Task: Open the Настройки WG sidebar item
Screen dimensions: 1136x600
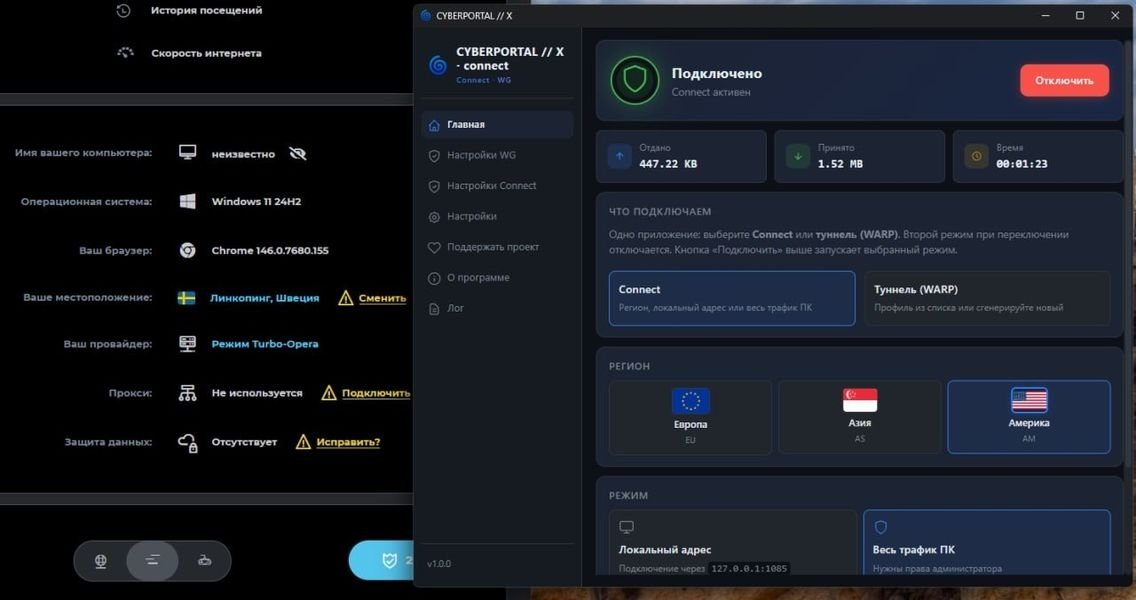Action: (481, 156)
